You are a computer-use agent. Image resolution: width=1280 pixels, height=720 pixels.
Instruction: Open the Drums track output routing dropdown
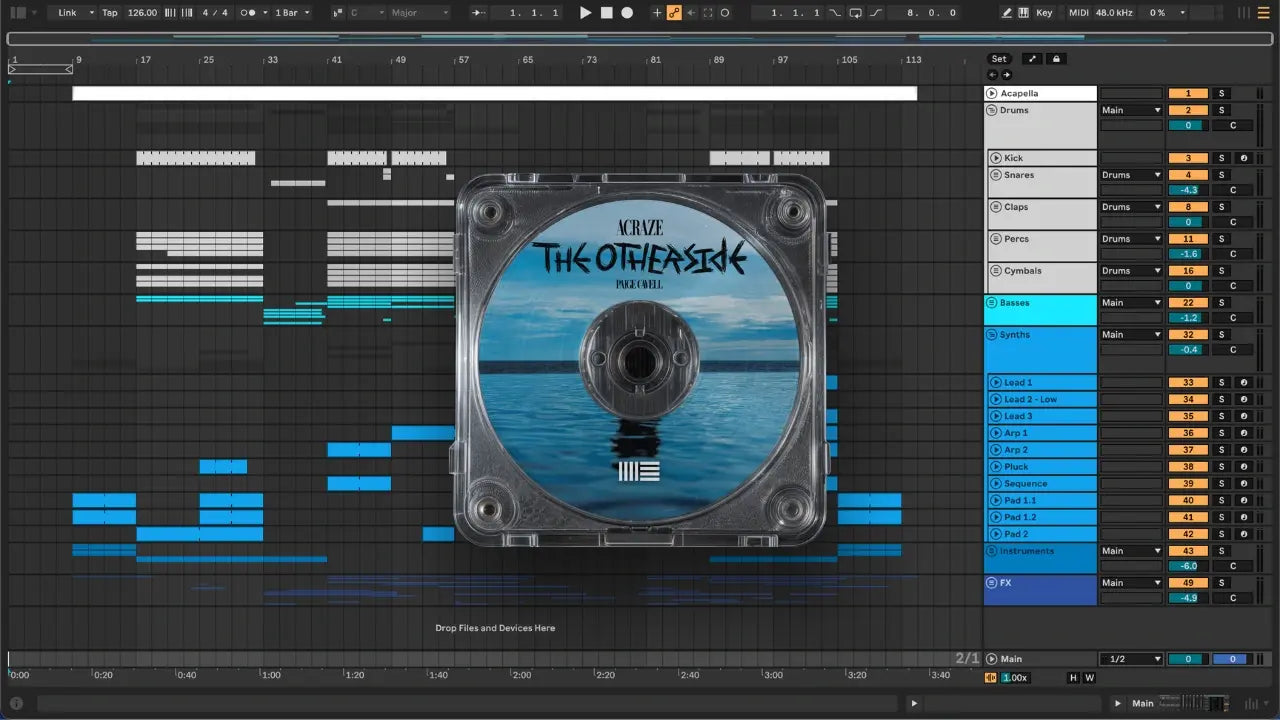[x=1131, y=110]
